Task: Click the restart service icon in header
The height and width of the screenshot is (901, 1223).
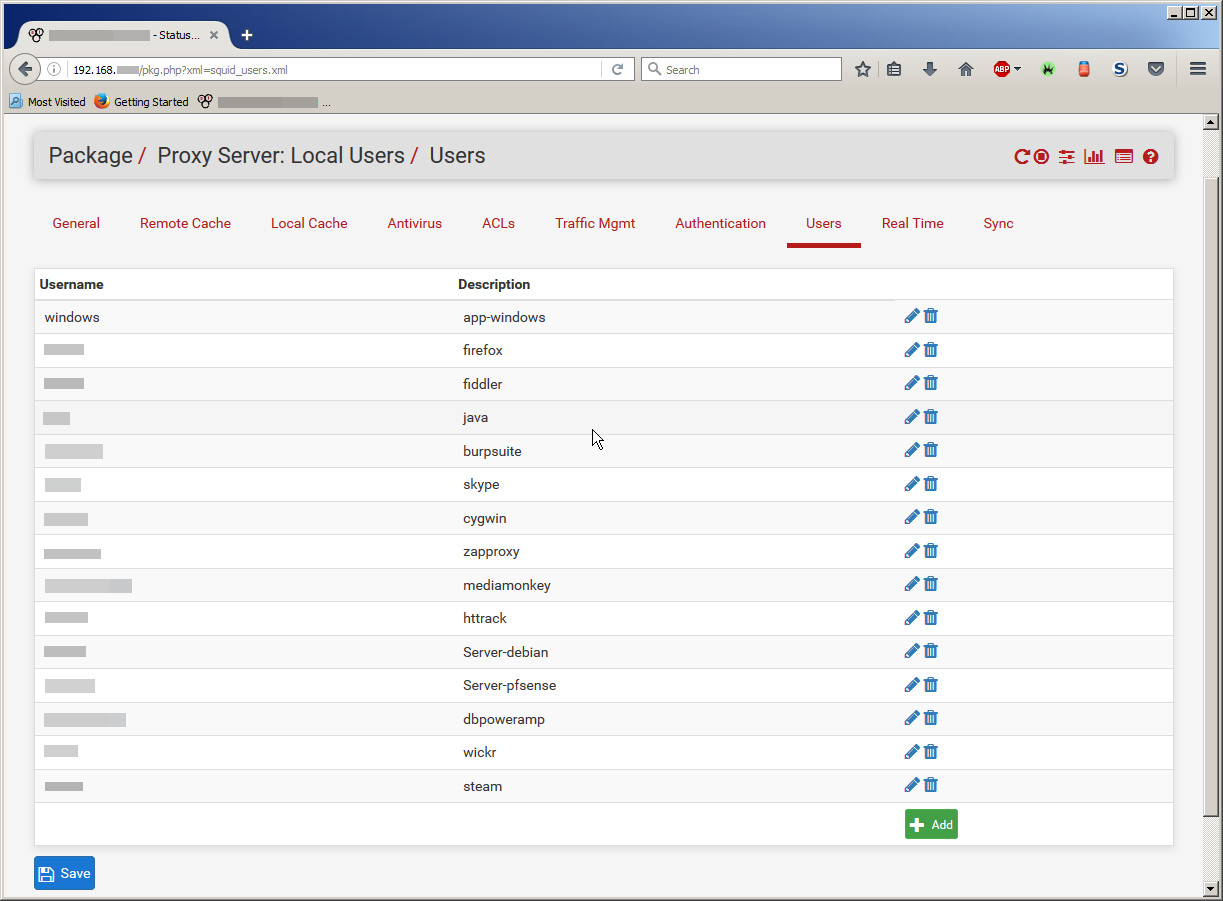Action: (x=1022, y=157)
